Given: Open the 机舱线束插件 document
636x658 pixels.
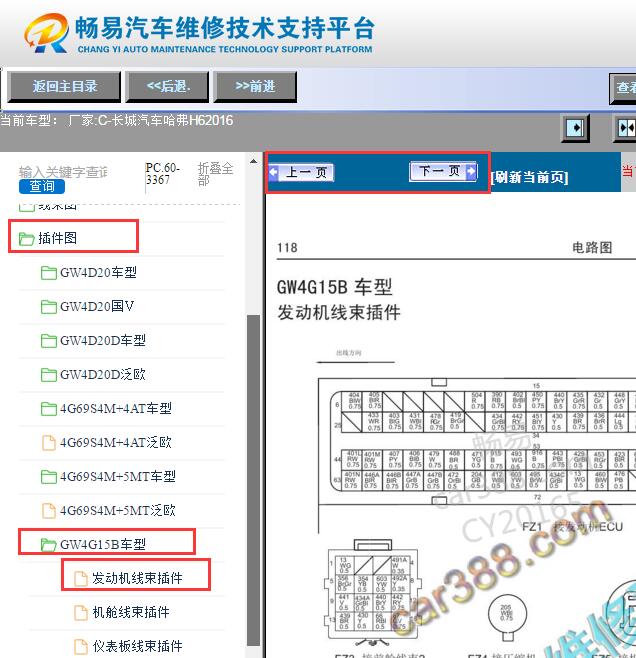Looking at the screenshot, I should tap(131, 612).
